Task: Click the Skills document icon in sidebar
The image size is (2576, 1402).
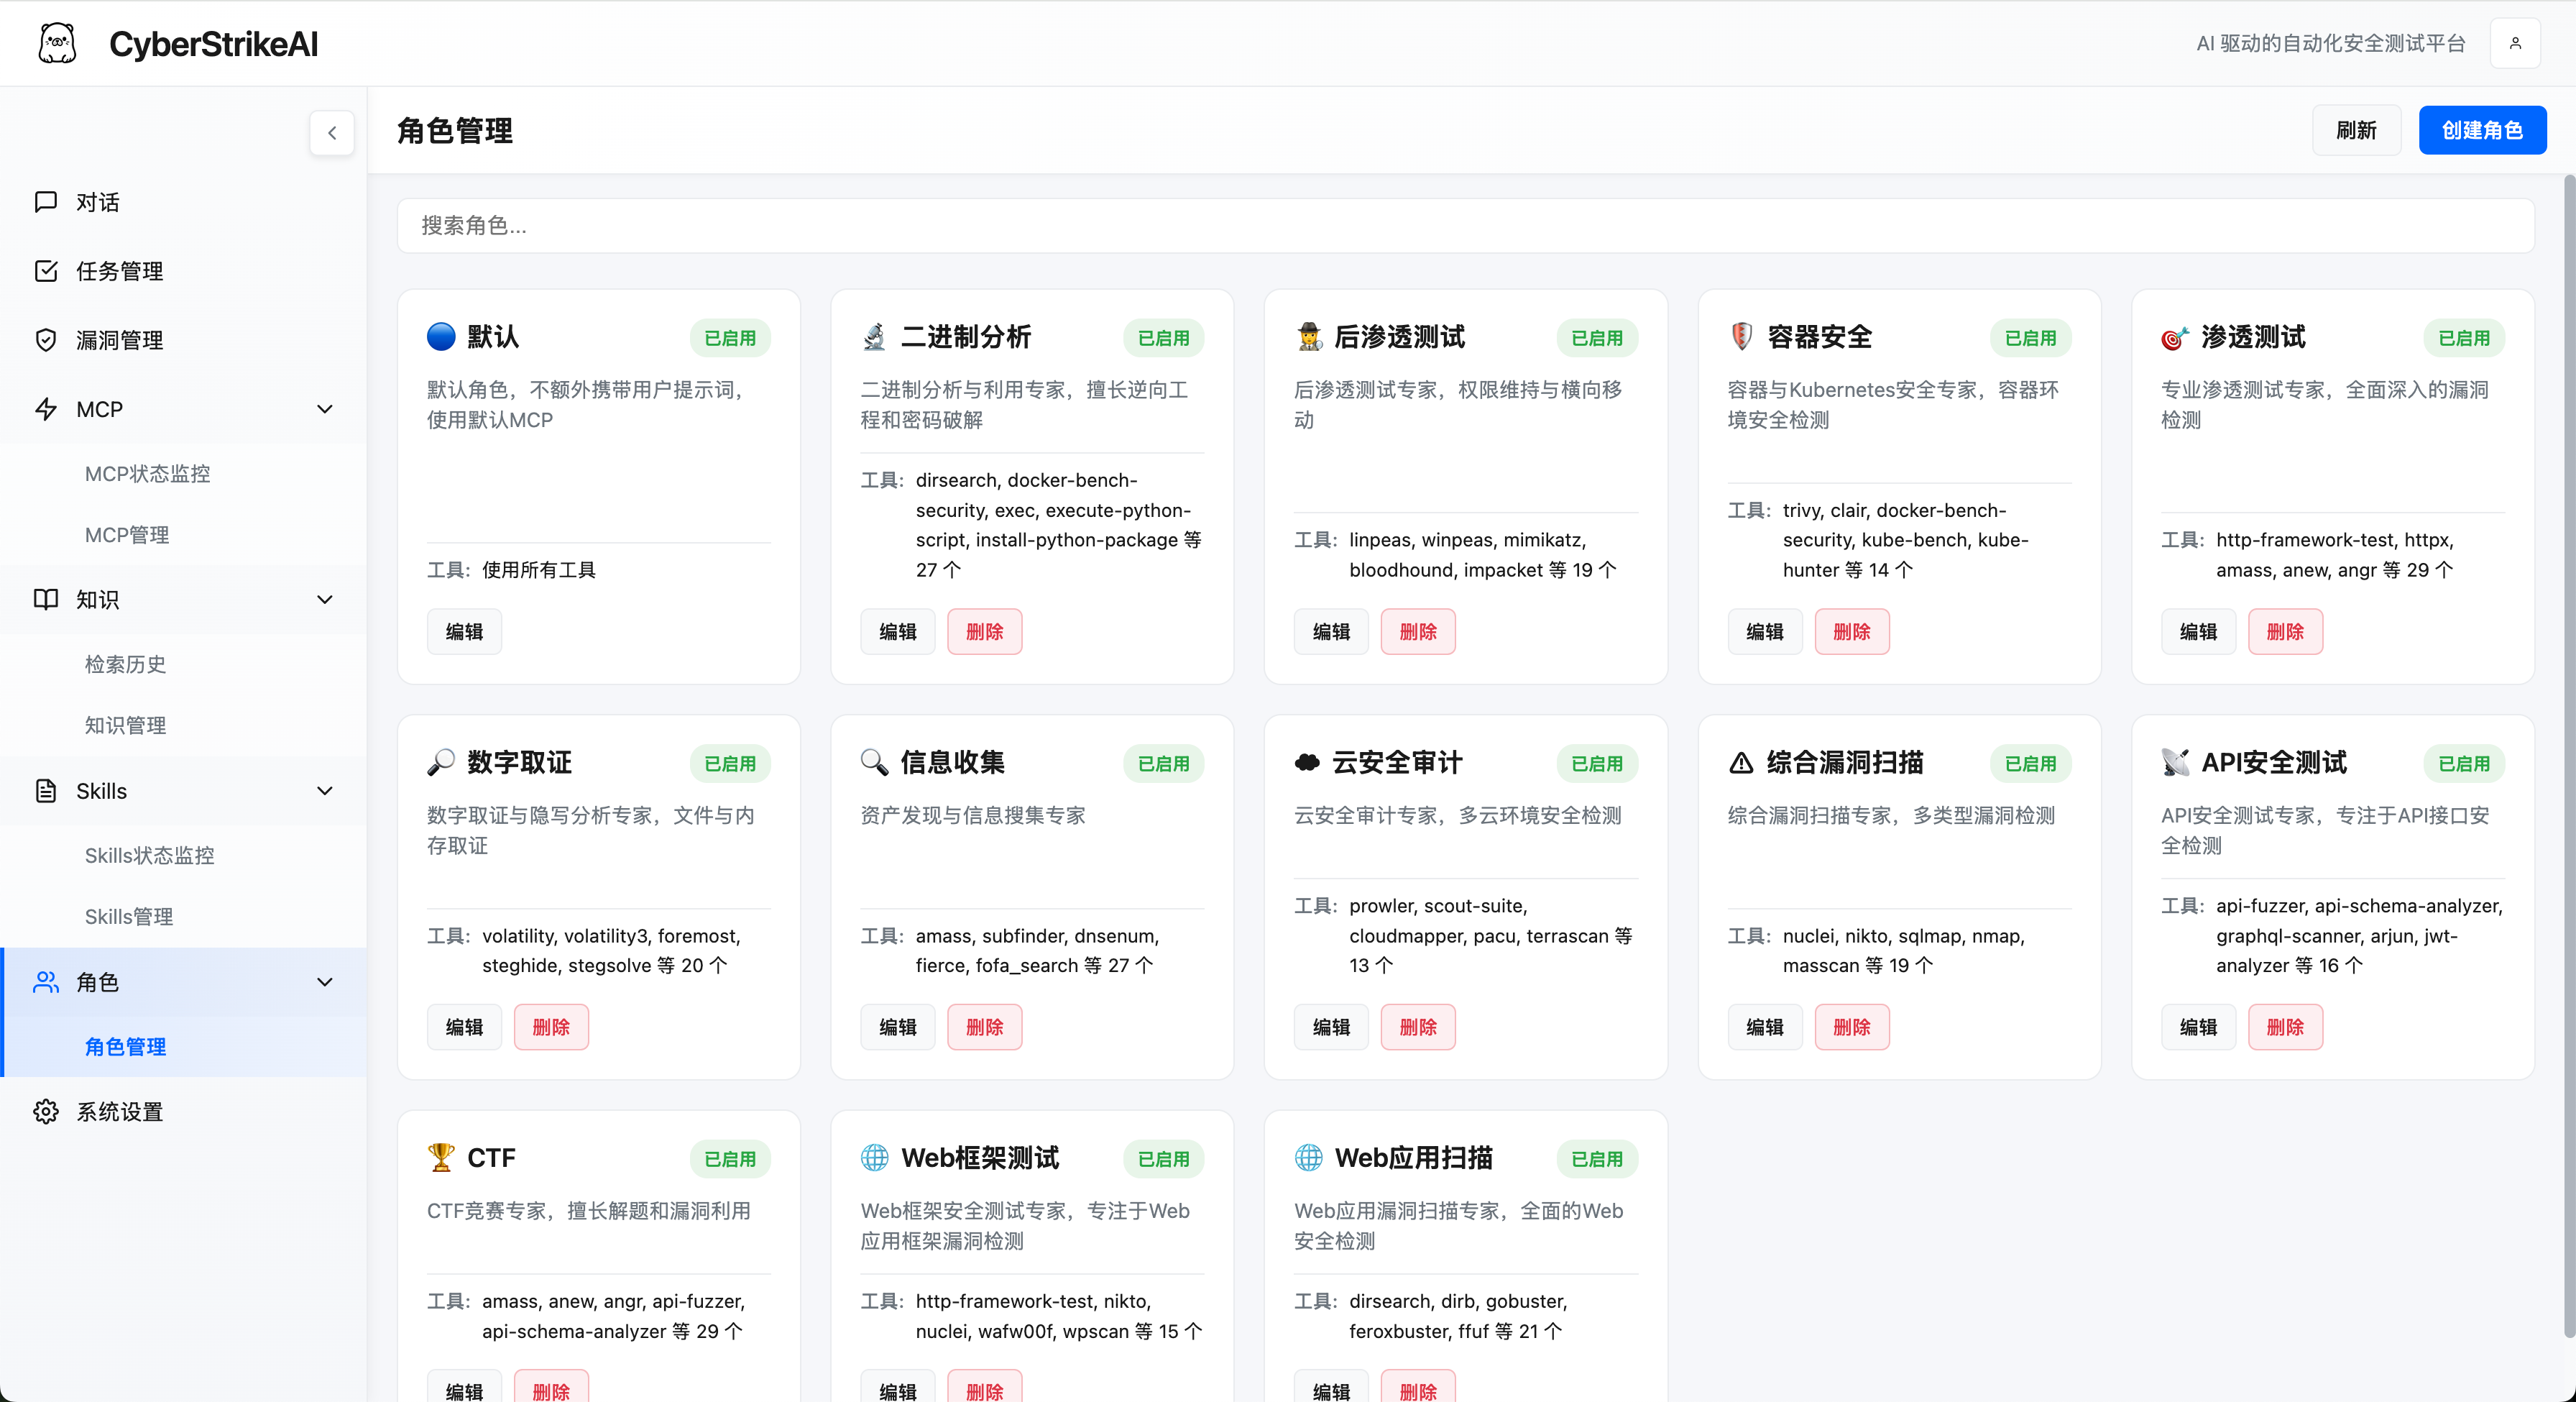Action: pos(46,790)
